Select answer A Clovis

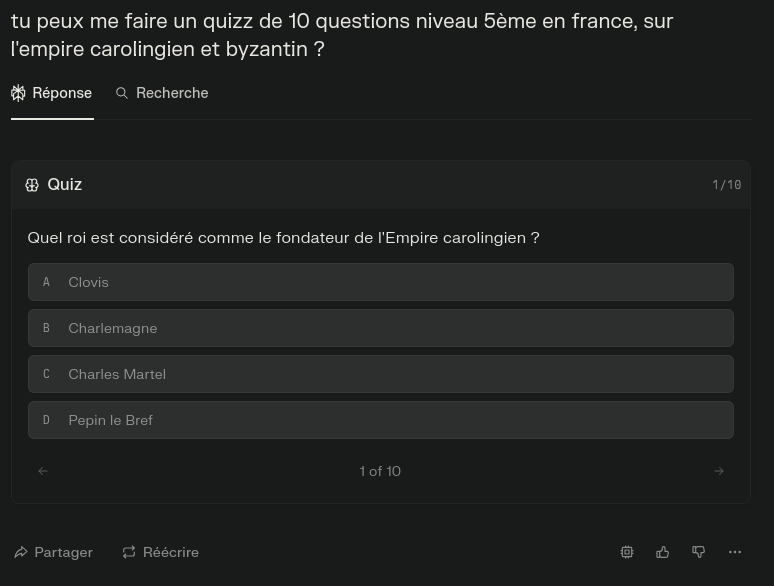[380, 282]
